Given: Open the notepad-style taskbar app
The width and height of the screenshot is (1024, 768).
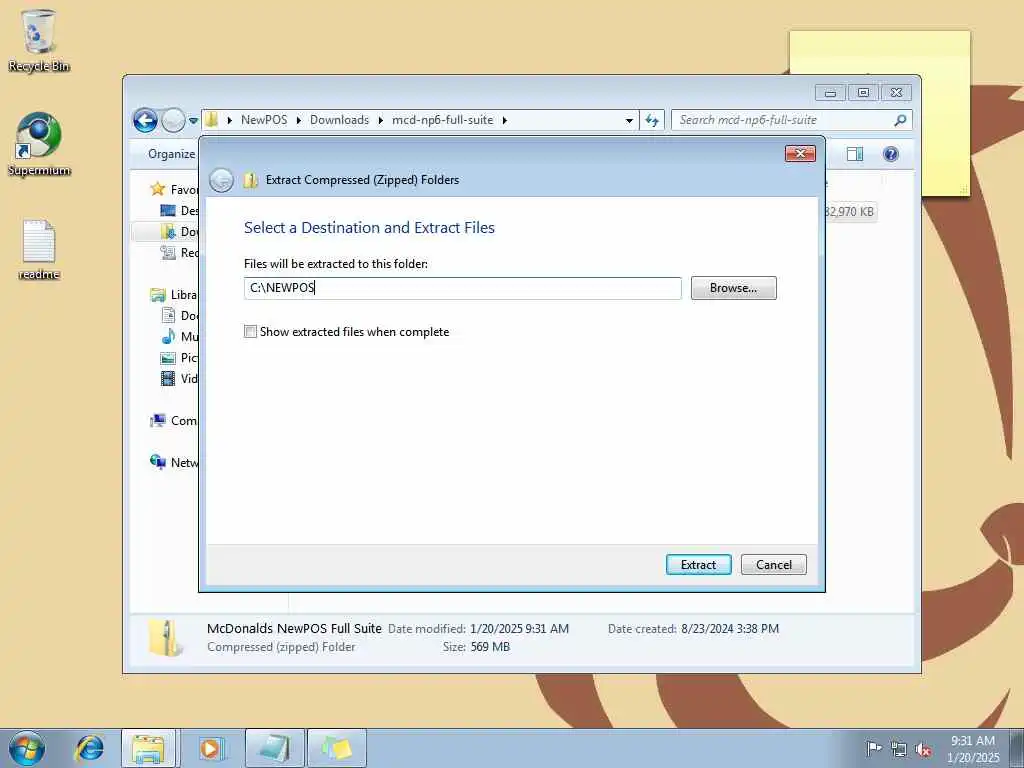Looking at the screenshot, I should 274,748.
